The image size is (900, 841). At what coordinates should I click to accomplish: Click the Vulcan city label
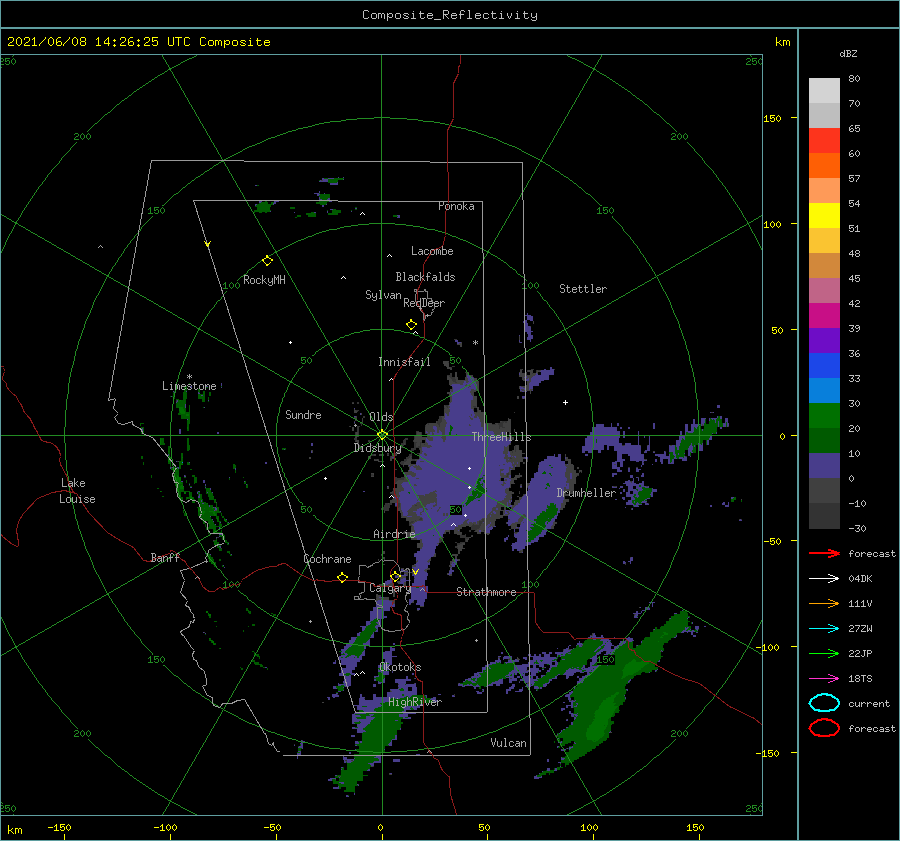509,743
